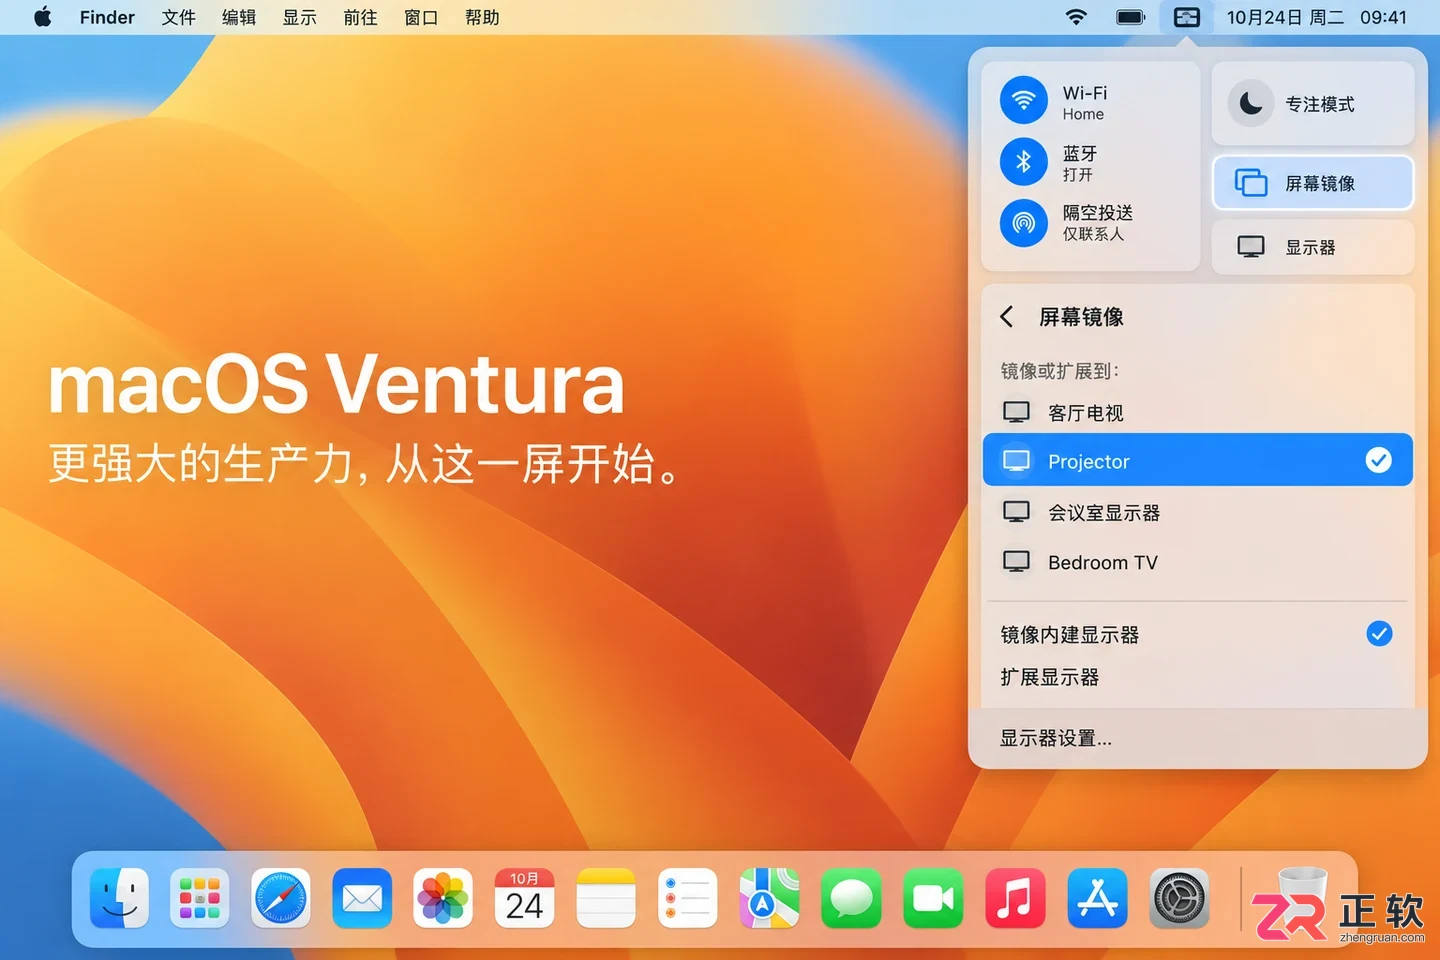
Task: Toggle AirDrop with the 隔空投送 icon
Action: (1024, 222)
